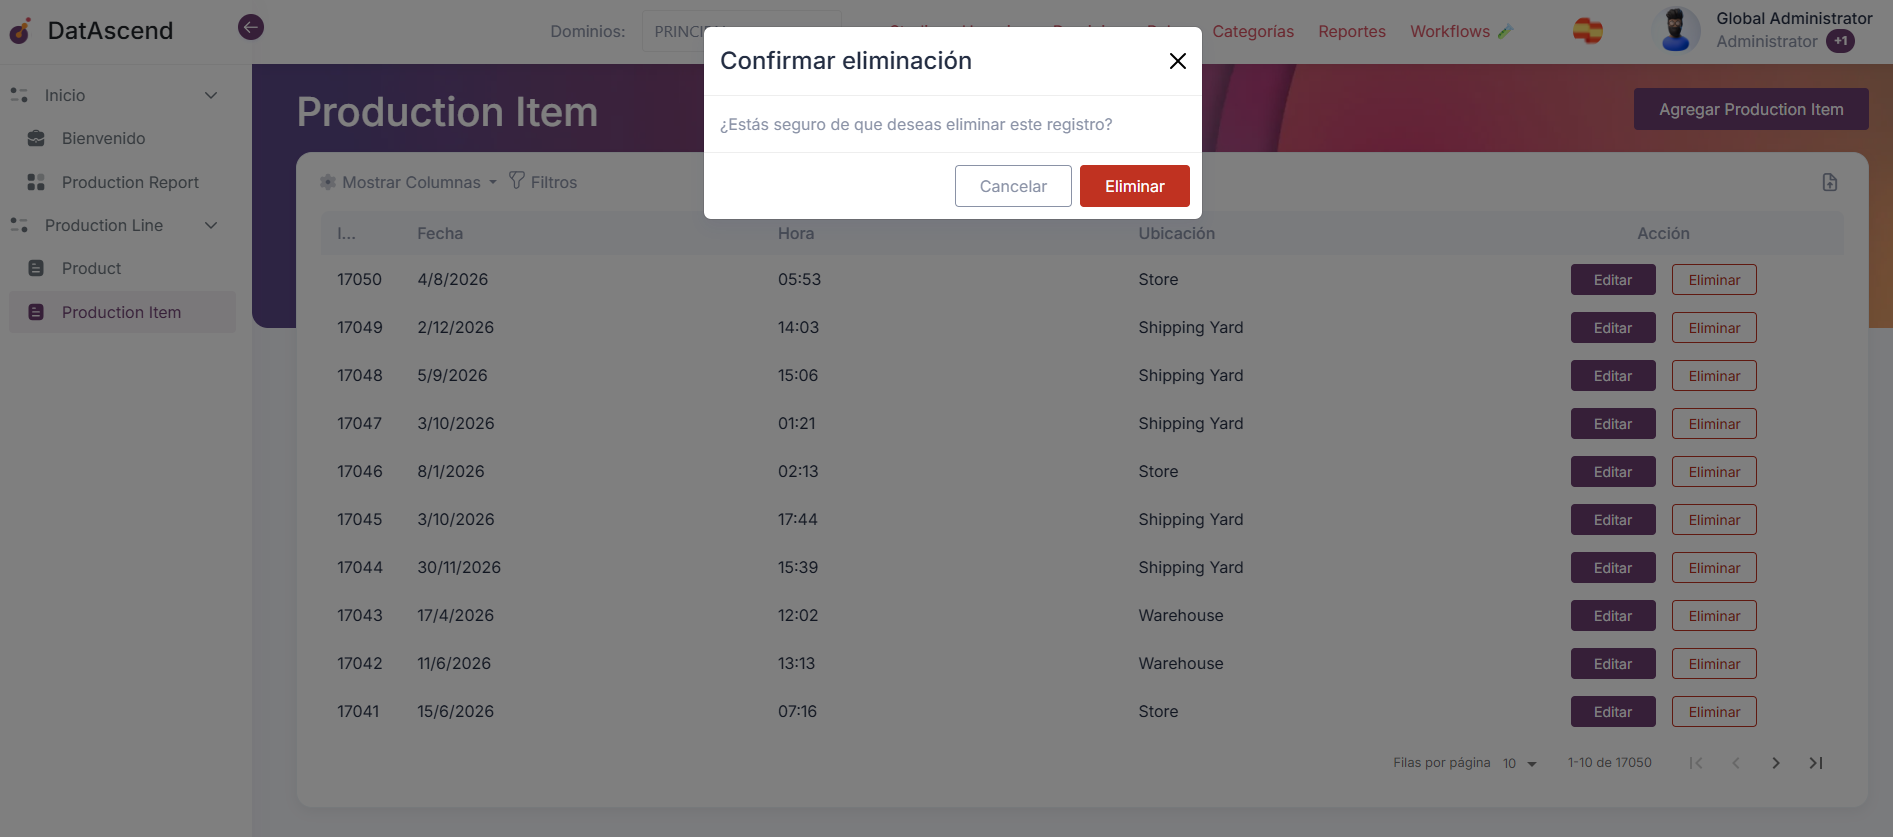The image size is (1893, 837).
Task: Click the DatAscend logo icon
Action: [x=20, y=31]
